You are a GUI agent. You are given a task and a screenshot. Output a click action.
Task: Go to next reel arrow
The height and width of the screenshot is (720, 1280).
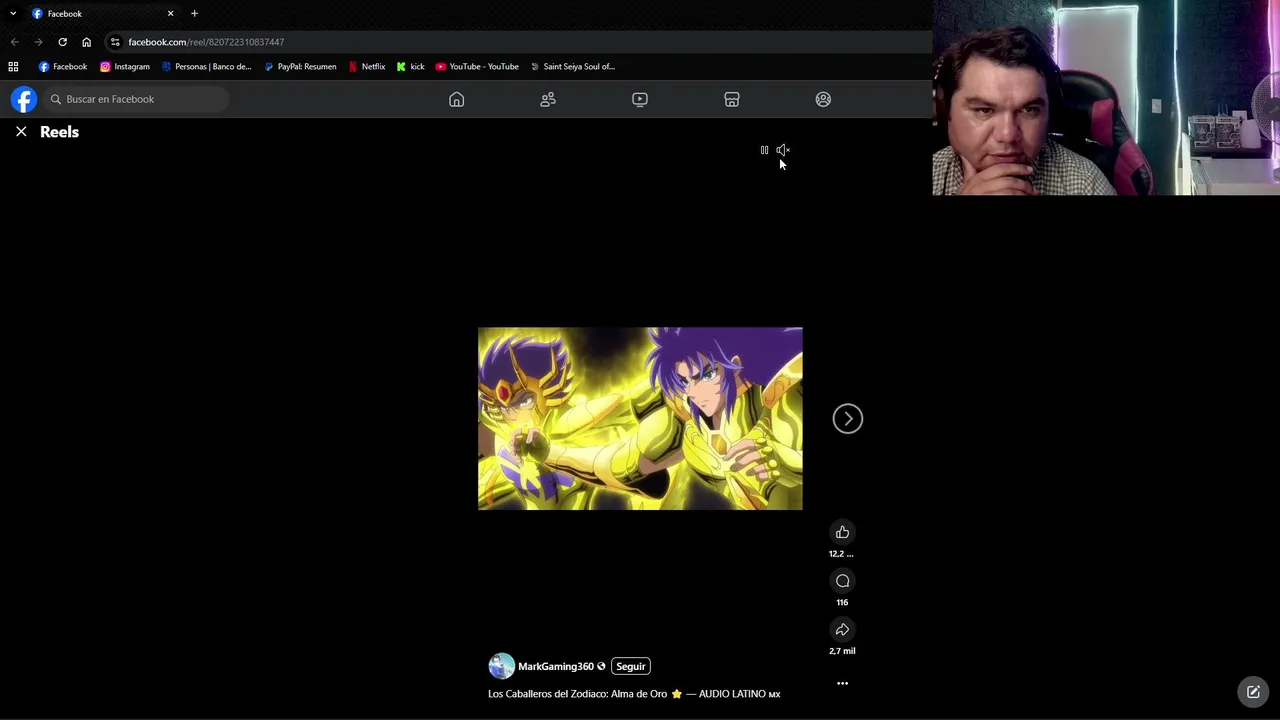pyautogui.click(x=848, y=419)
